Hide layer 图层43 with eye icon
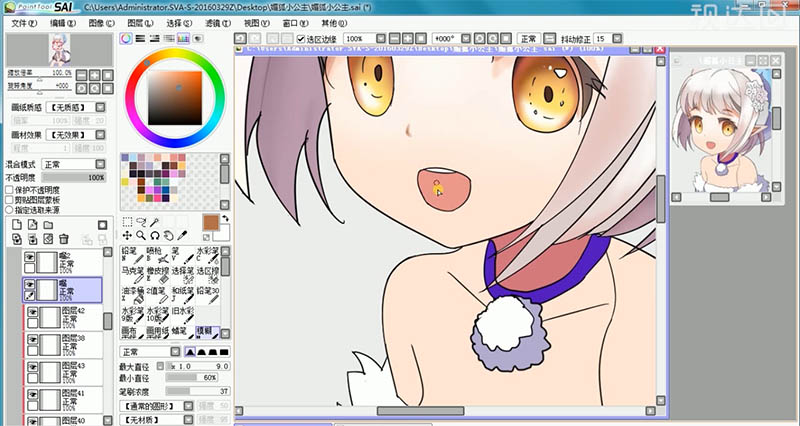 point(33,367)
